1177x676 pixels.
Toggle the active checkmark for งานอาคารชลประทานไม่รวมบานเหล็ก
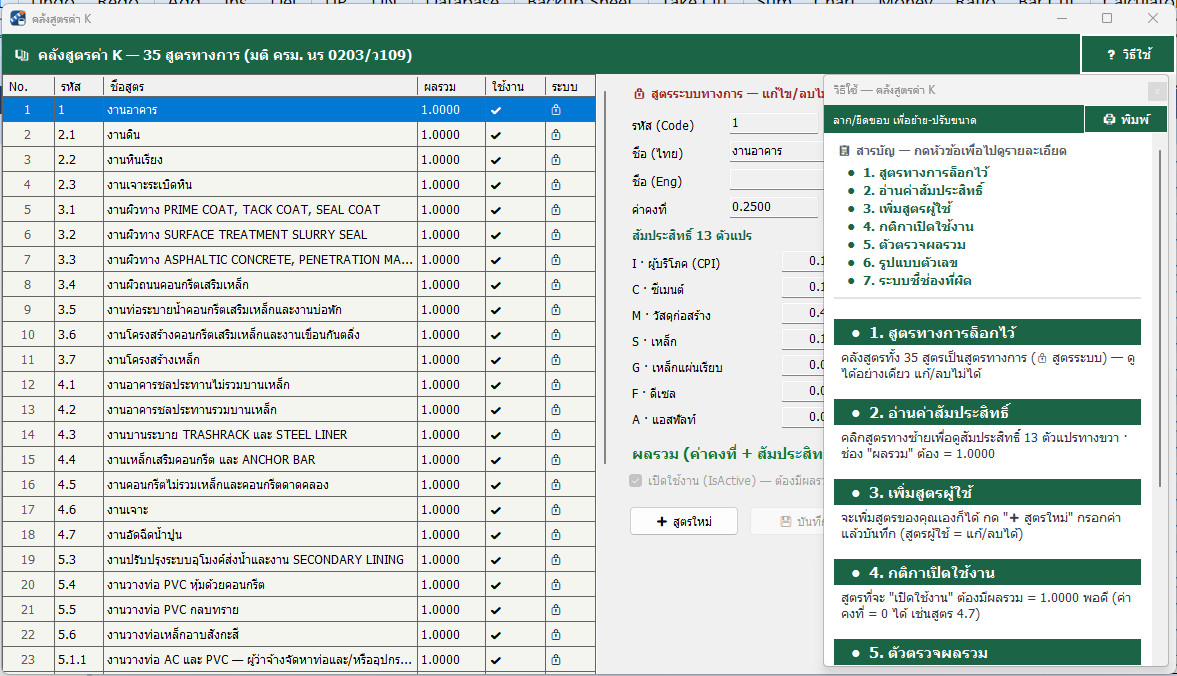pos(496,385)
